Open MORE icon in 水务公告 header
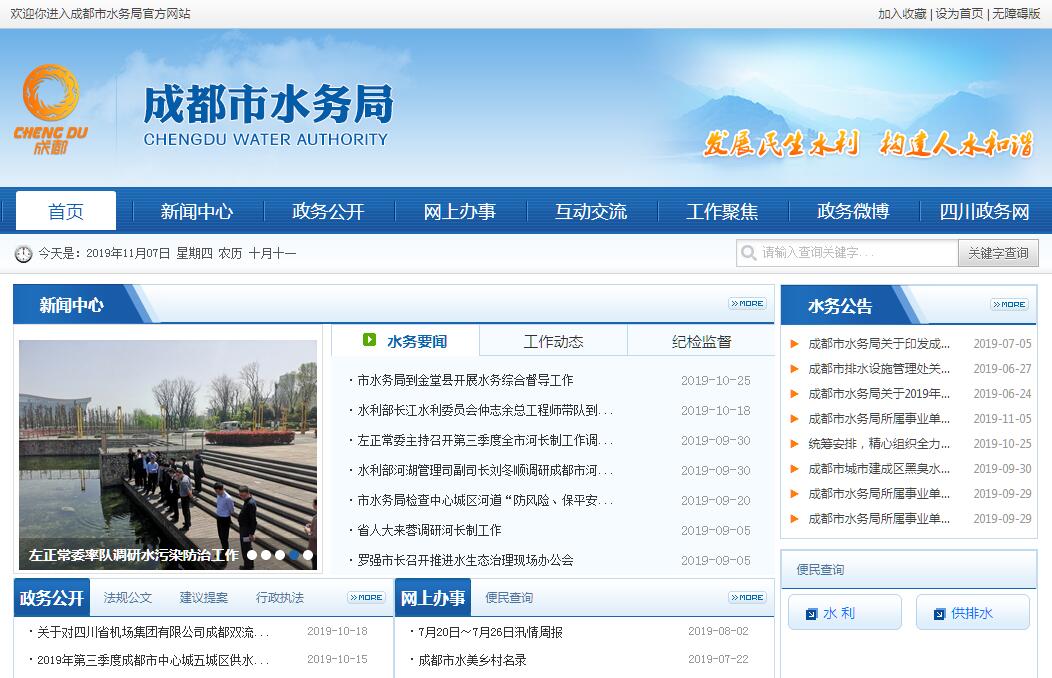 click(x=1008, y=304)
